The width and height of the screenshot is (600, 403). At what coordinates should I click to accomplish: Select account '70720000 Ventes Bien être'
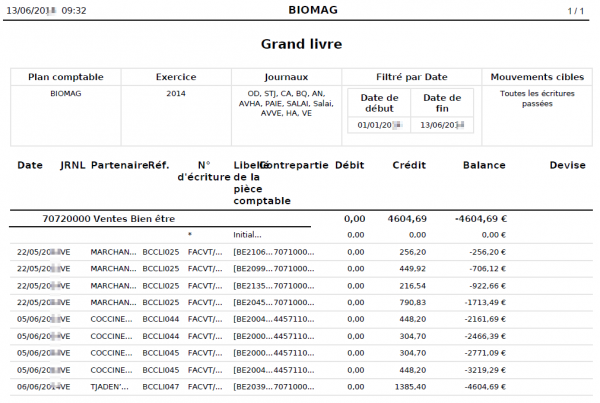[x=109, y=219]
